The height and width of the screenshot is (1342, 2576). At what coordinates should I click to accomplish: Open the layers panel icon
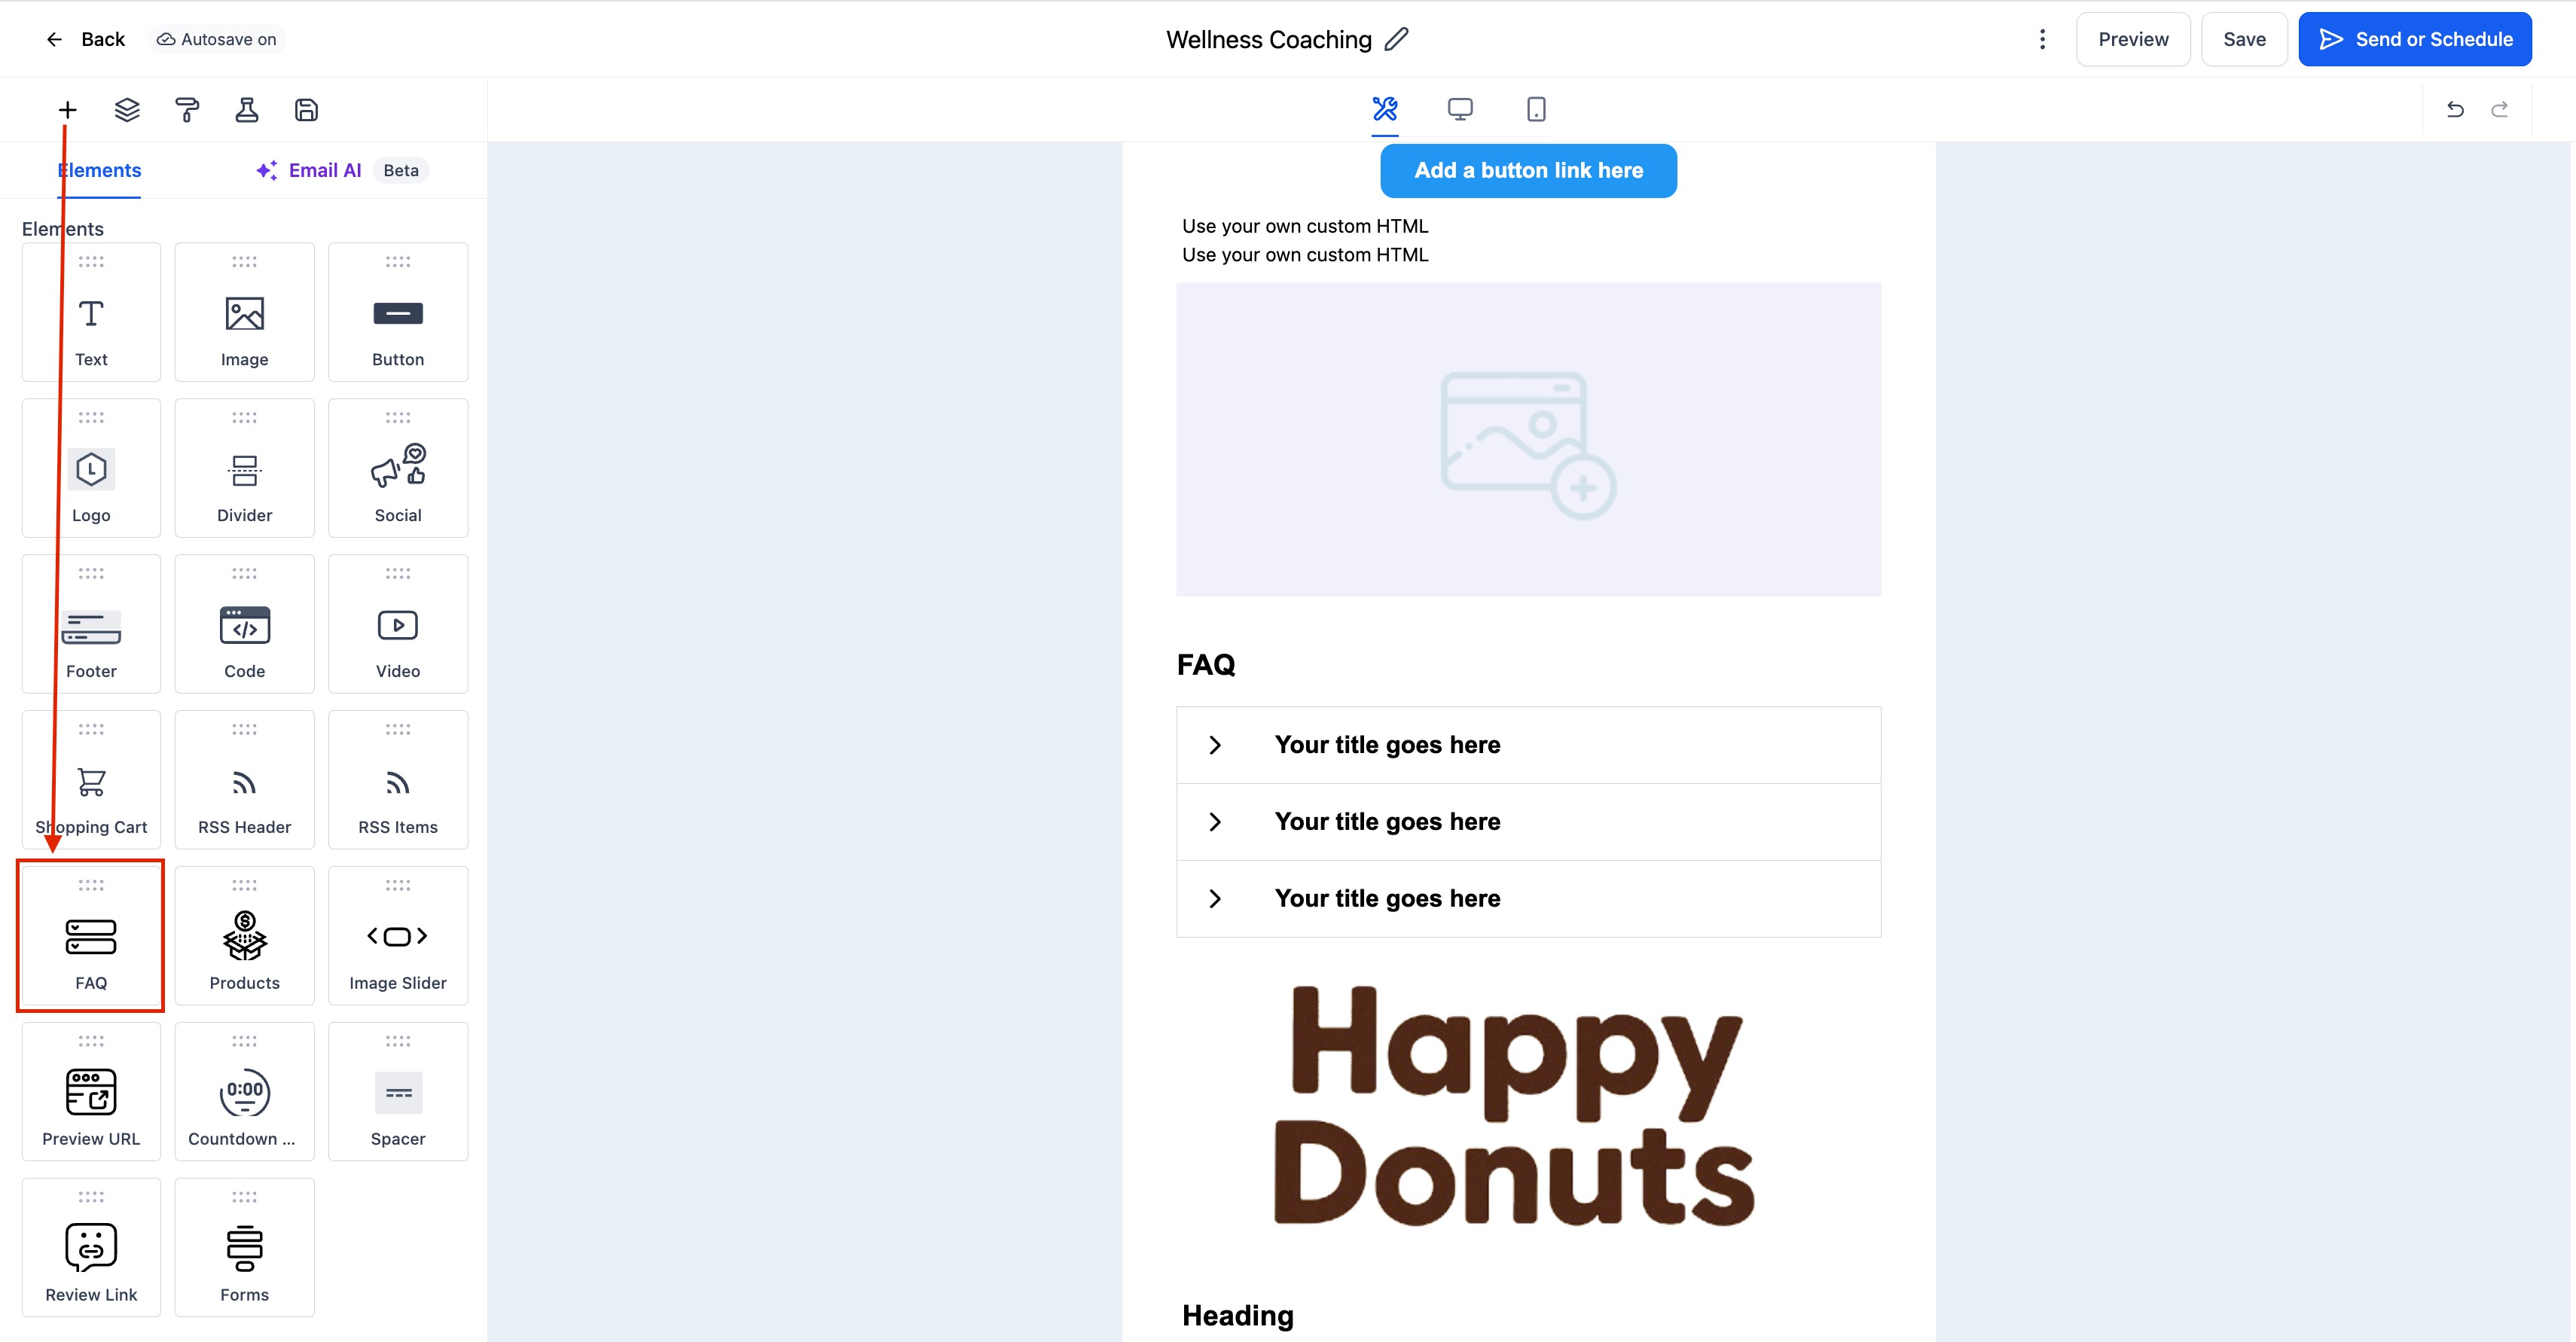127,110
